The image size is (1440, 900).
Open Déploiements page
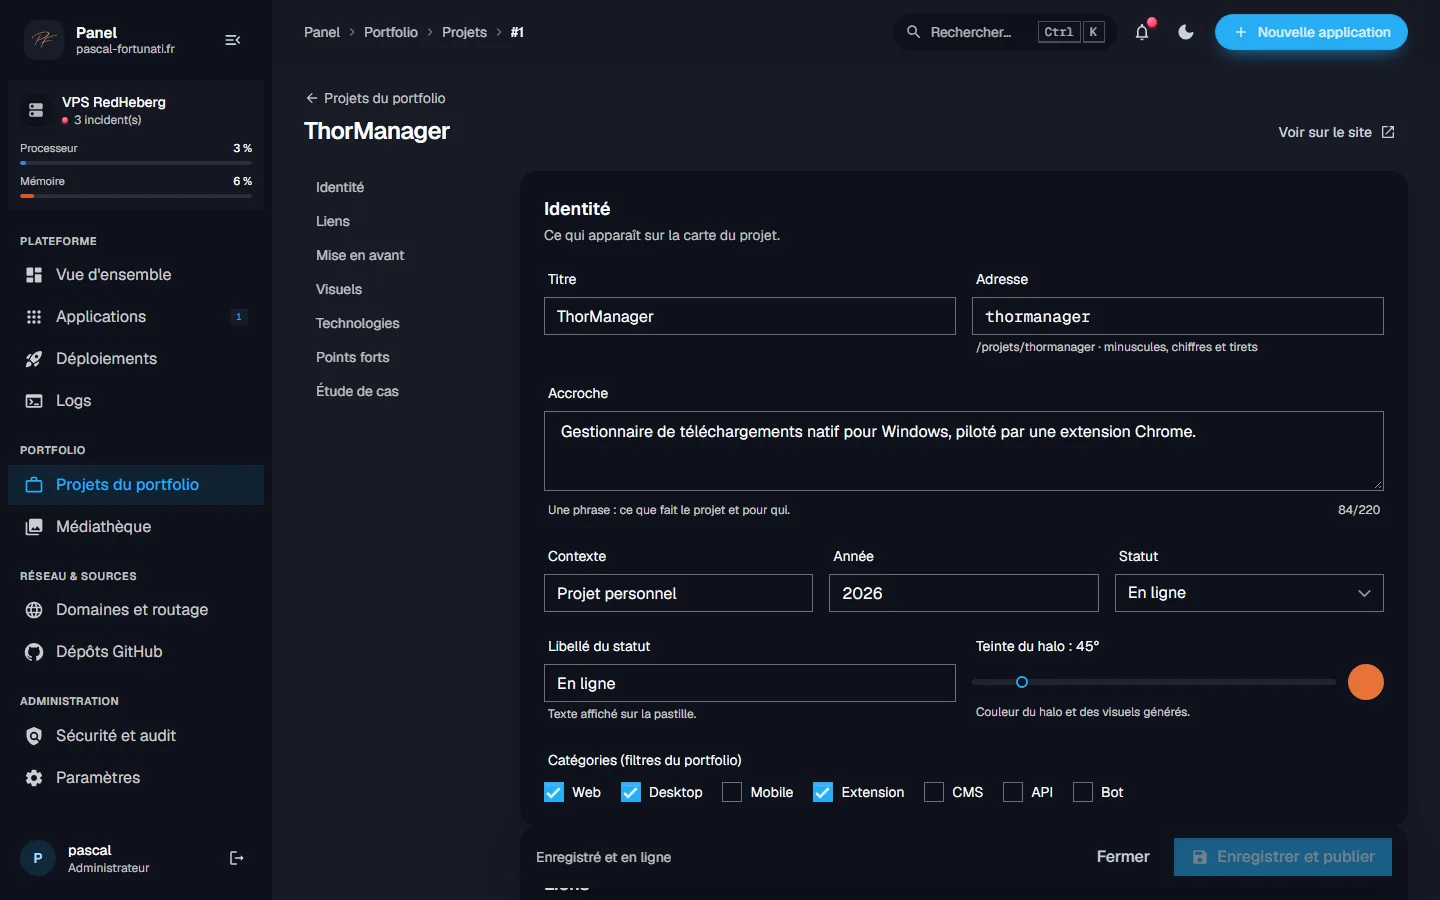coord(136,359)
